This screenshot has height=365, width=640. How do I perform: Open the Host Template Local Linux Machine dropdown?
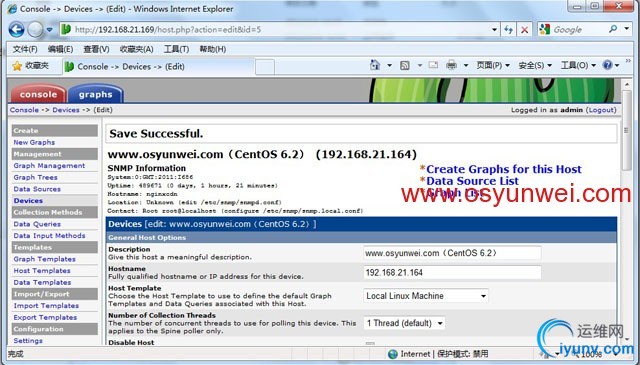tap(426, 296)
